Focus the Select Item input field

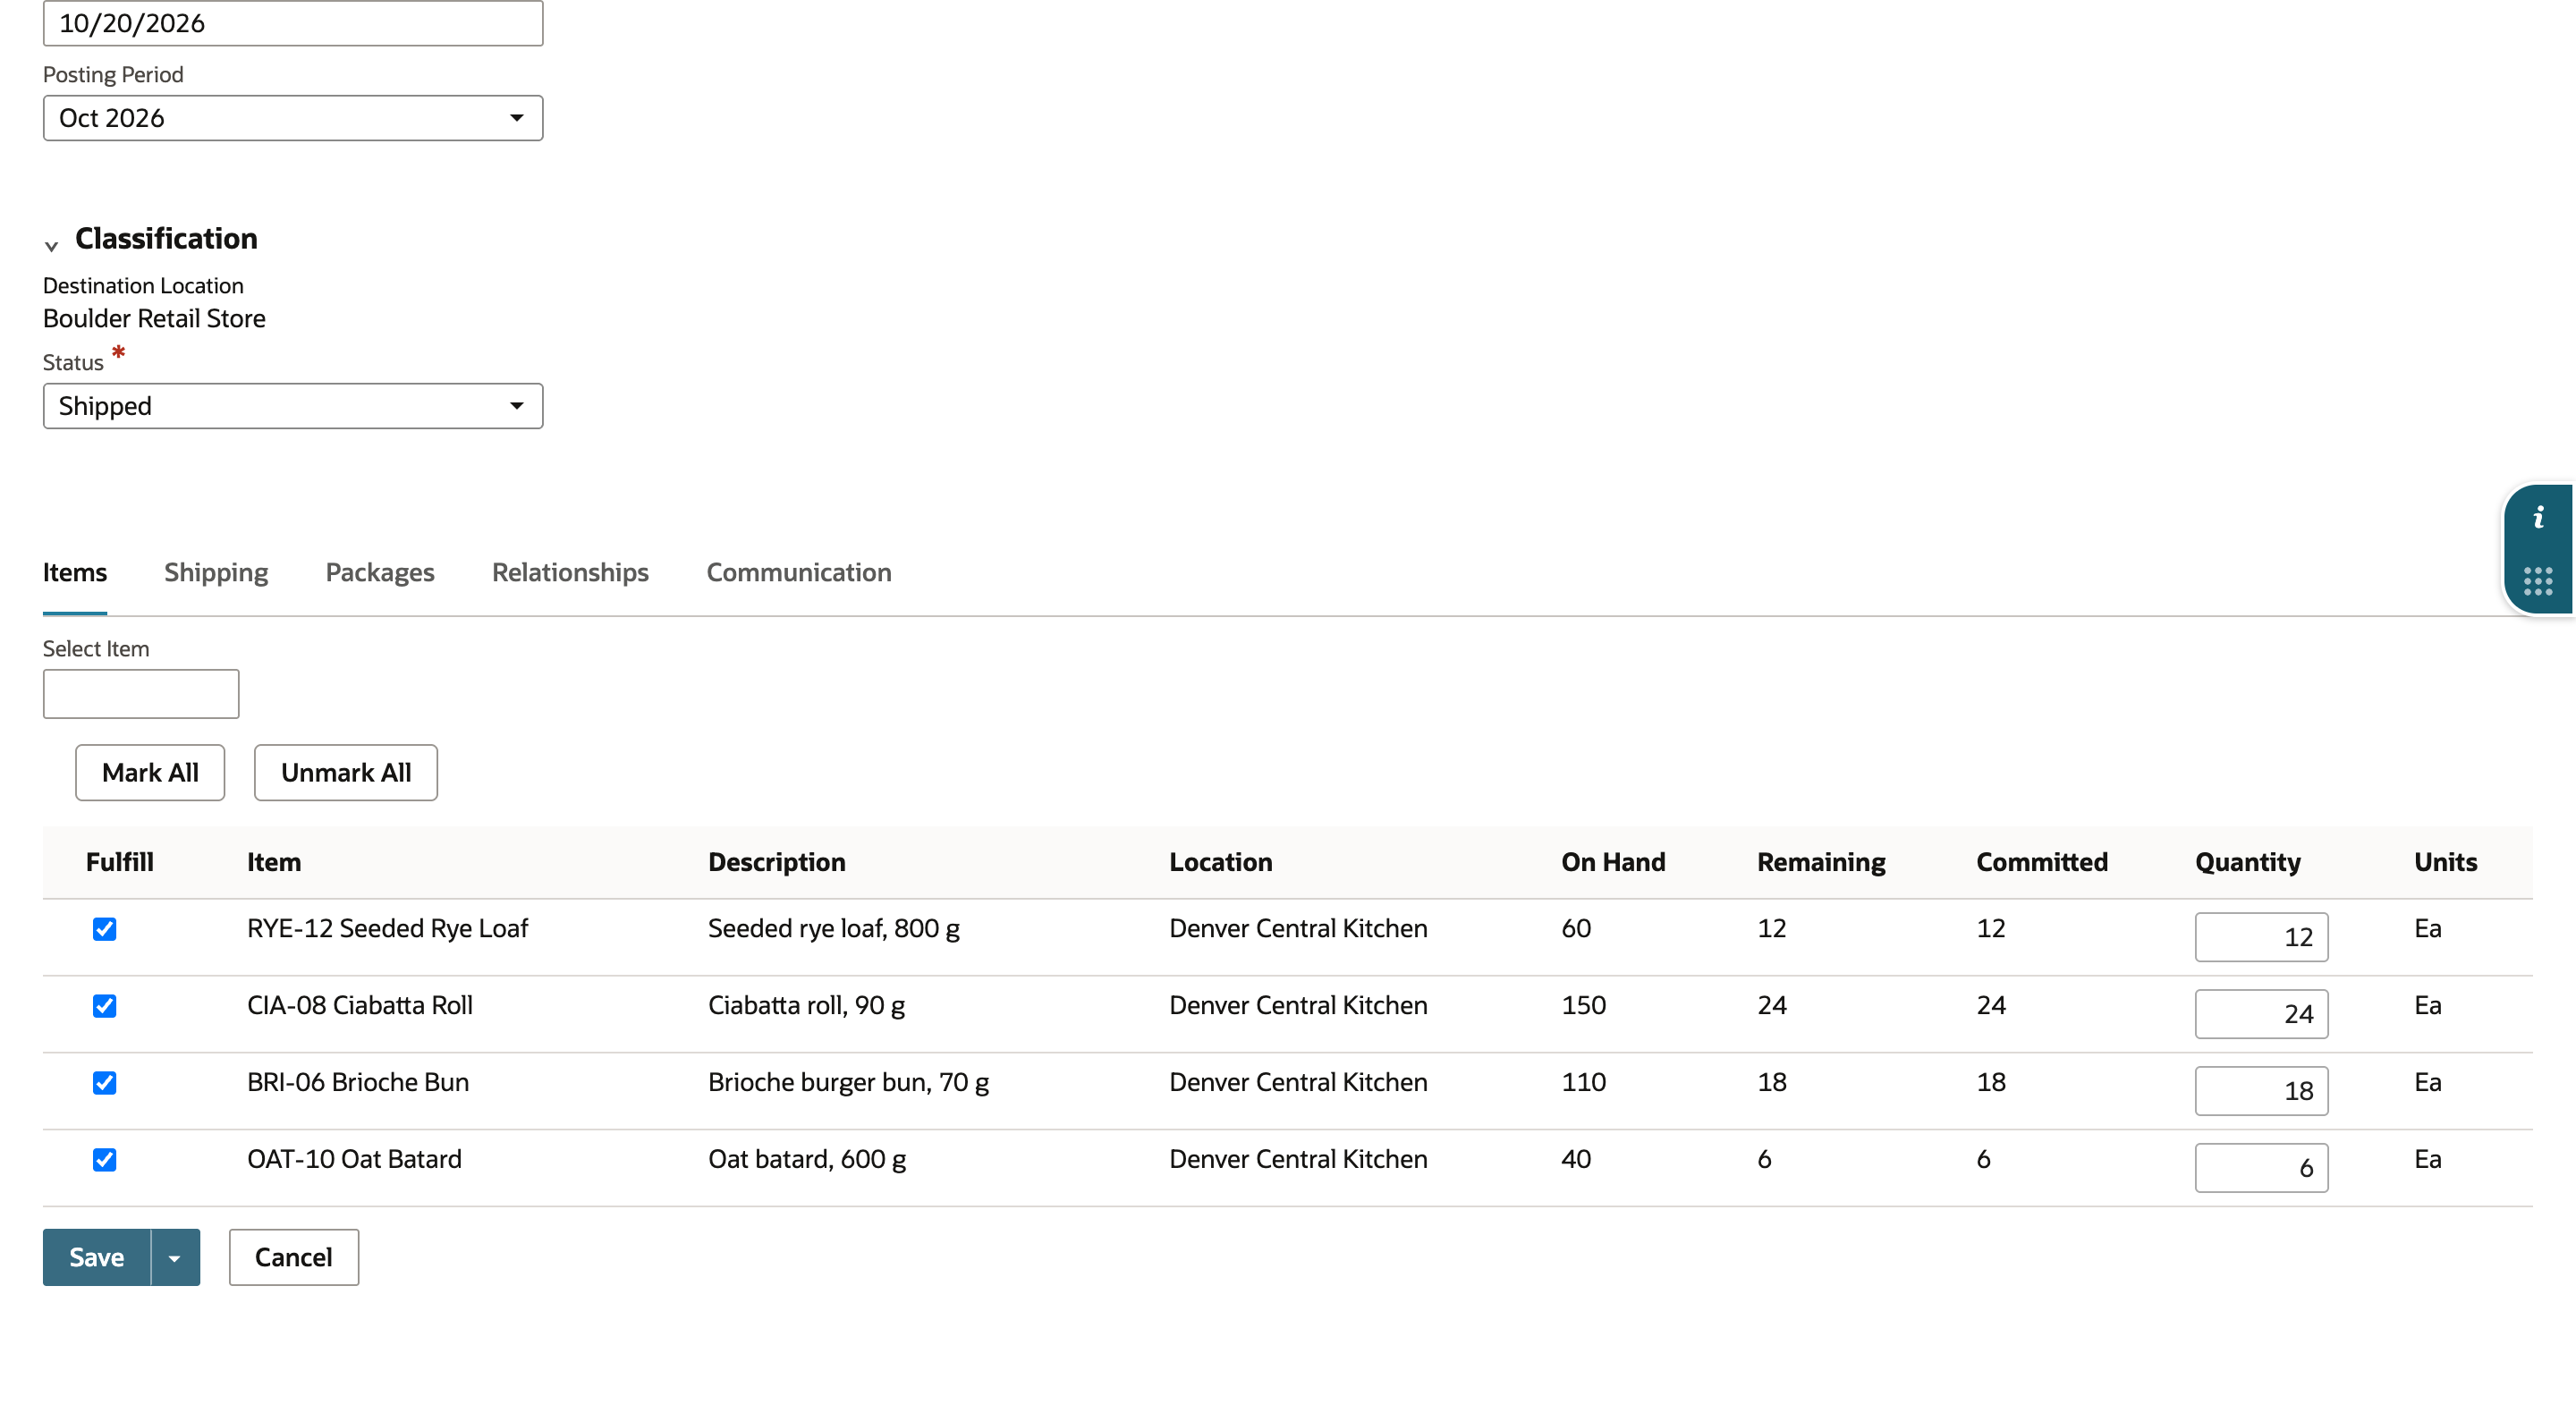(141, 694)
